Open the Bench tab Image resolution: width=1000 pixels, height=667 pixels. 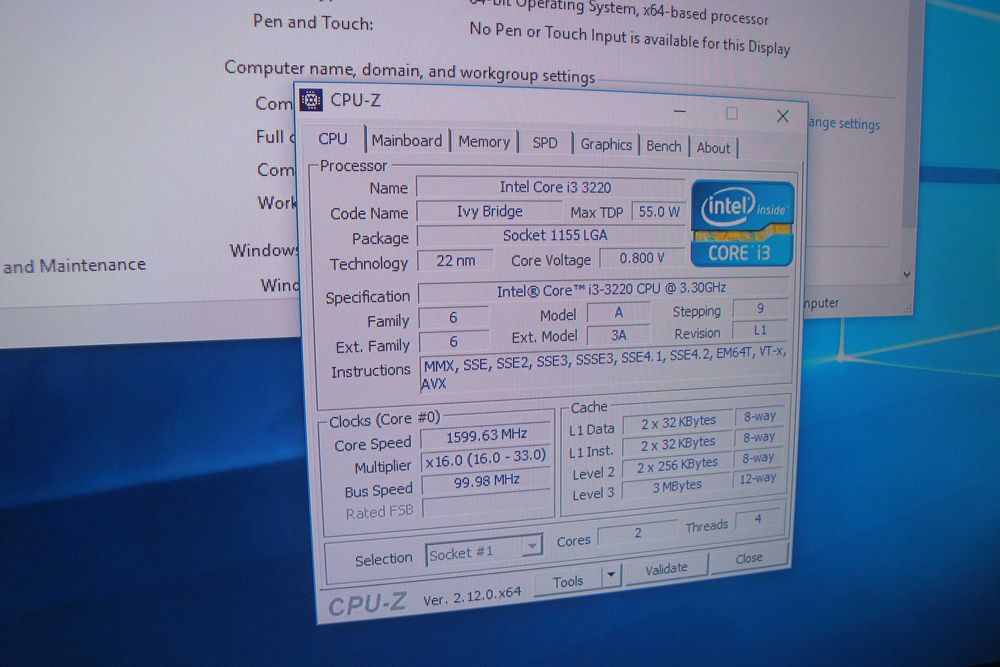[663, 146]
